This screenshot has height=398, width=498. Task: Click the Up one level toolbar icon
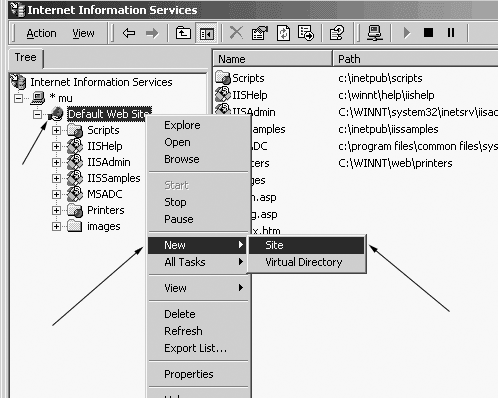[x=183, y=33]
